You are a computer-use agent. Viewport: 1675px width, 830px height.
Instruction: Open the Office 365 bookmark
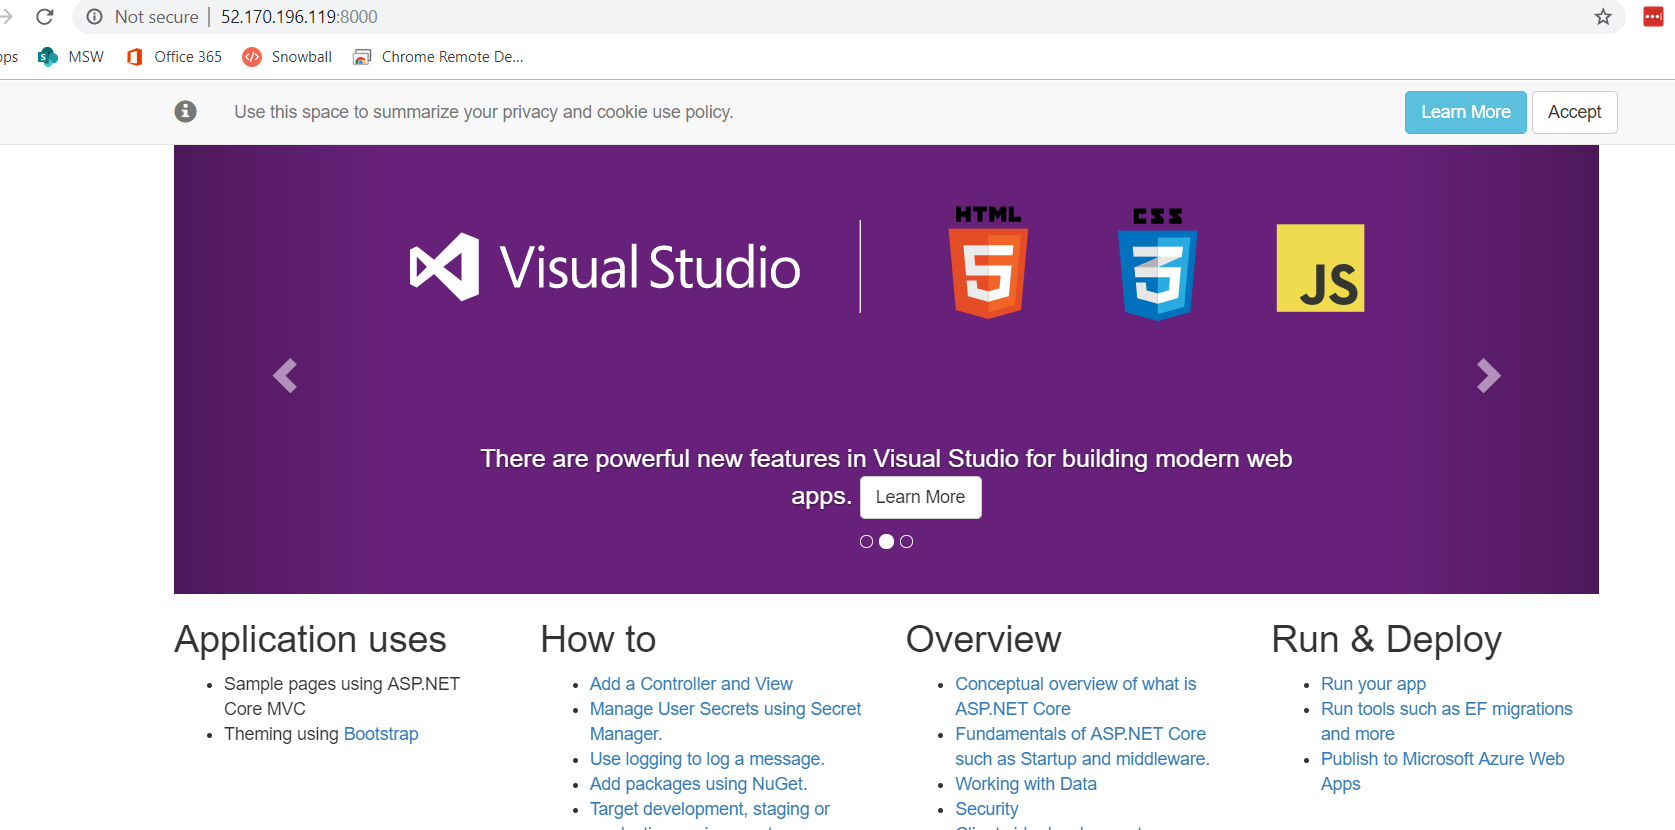pyautogui.click(x=174, y=57)
